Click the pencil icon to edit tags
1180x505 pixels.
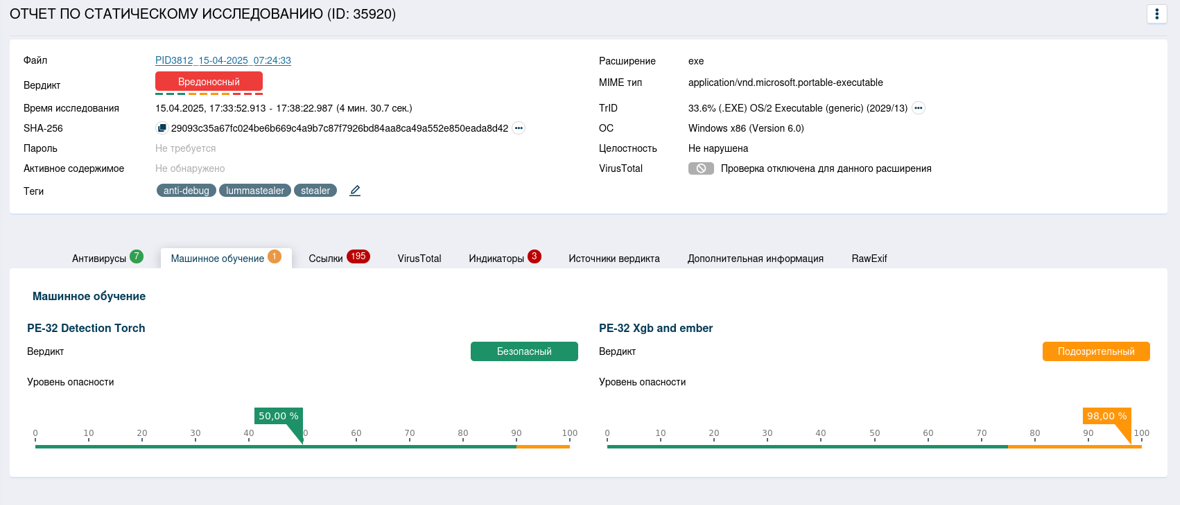pos(355,191)
